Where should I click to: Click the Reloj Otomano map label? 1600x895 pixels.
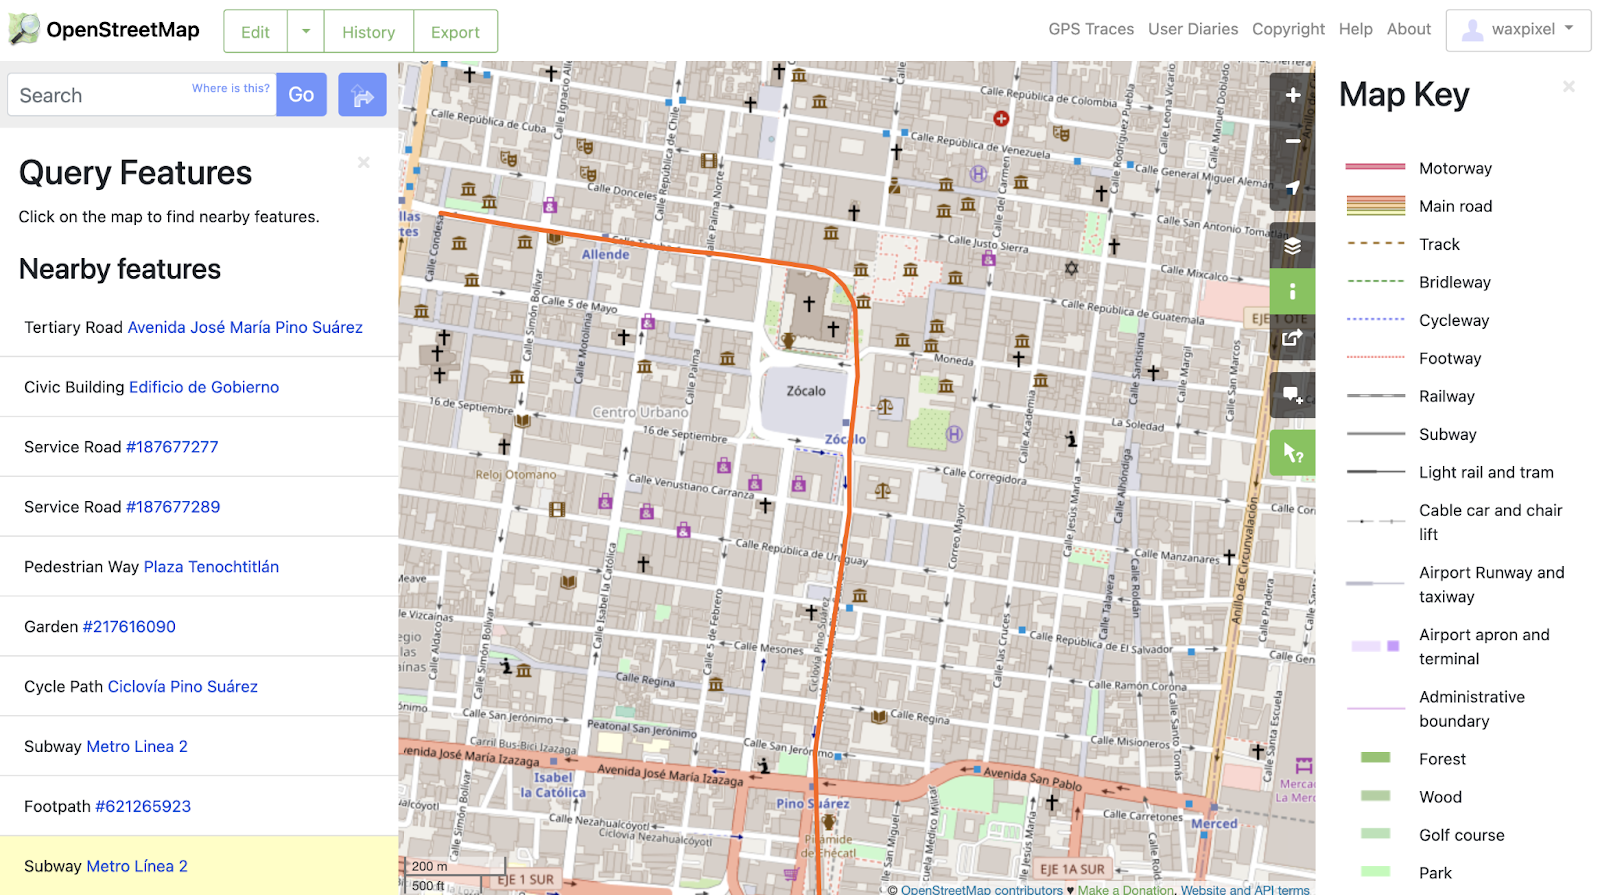coord(516,475)
